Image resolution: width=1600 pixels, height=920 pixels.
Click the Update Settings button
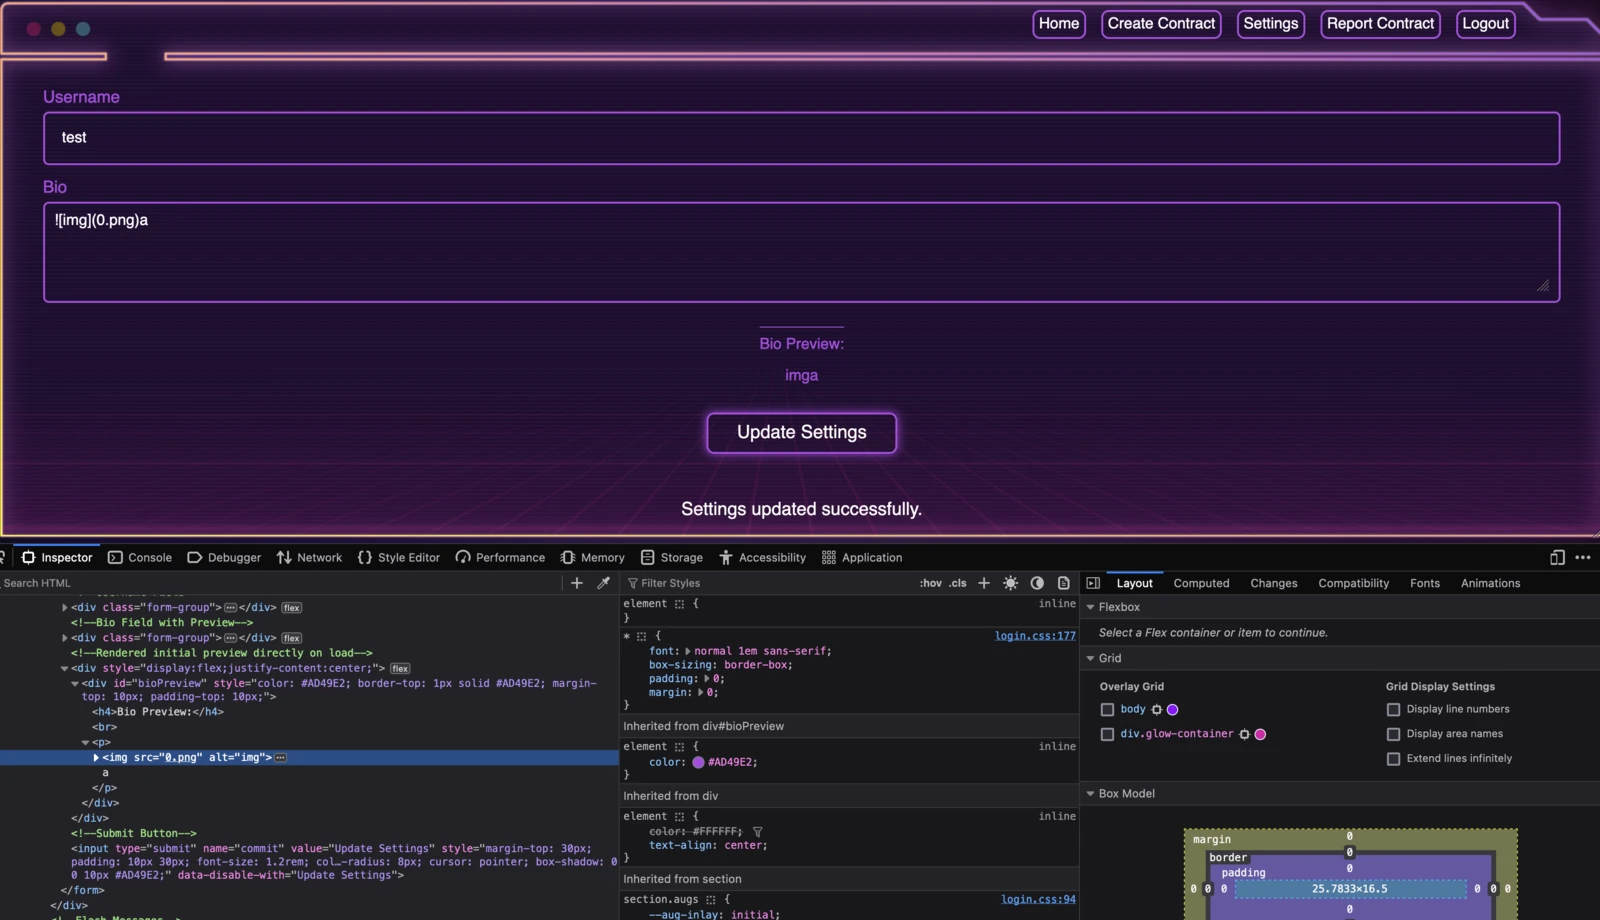point(802,433)
